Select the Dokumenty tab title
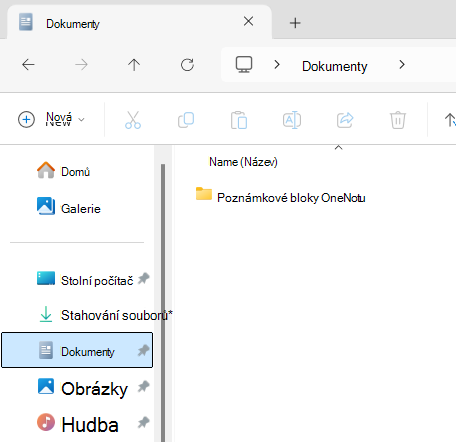This screenshot has width=456, height=442. 73,24
